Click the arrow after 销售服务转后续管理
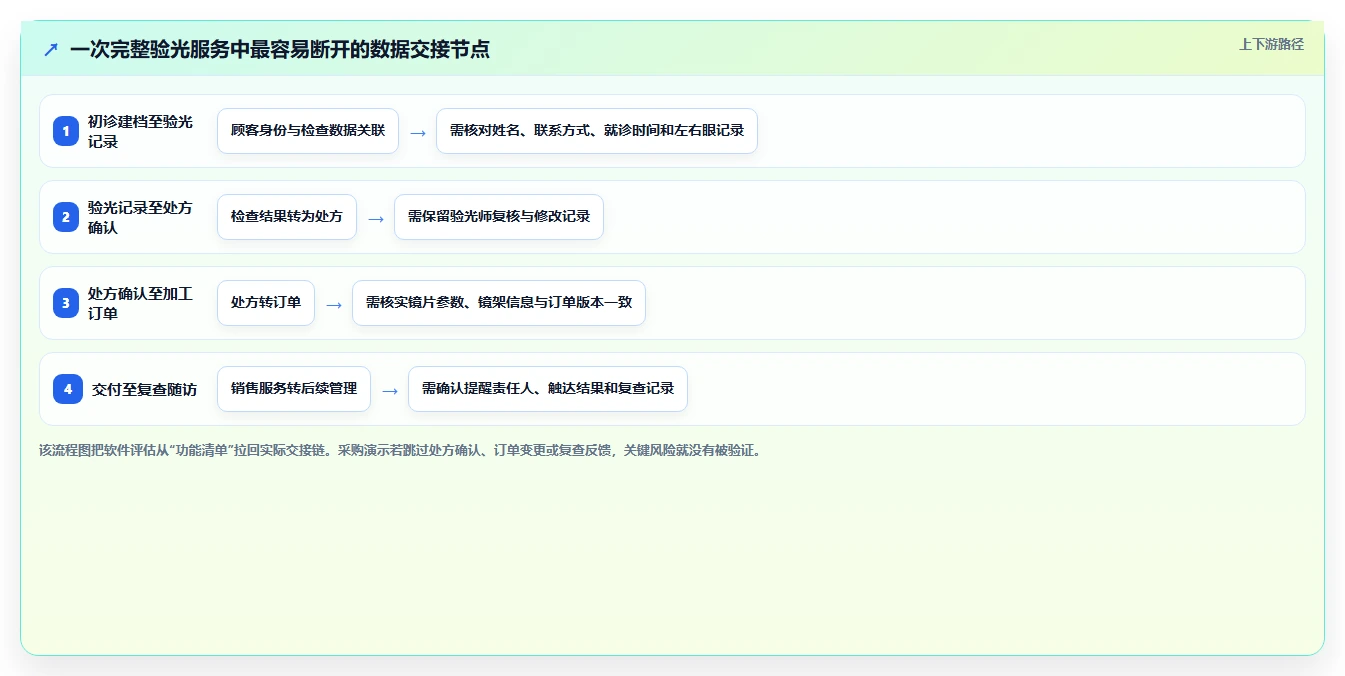 390,390
